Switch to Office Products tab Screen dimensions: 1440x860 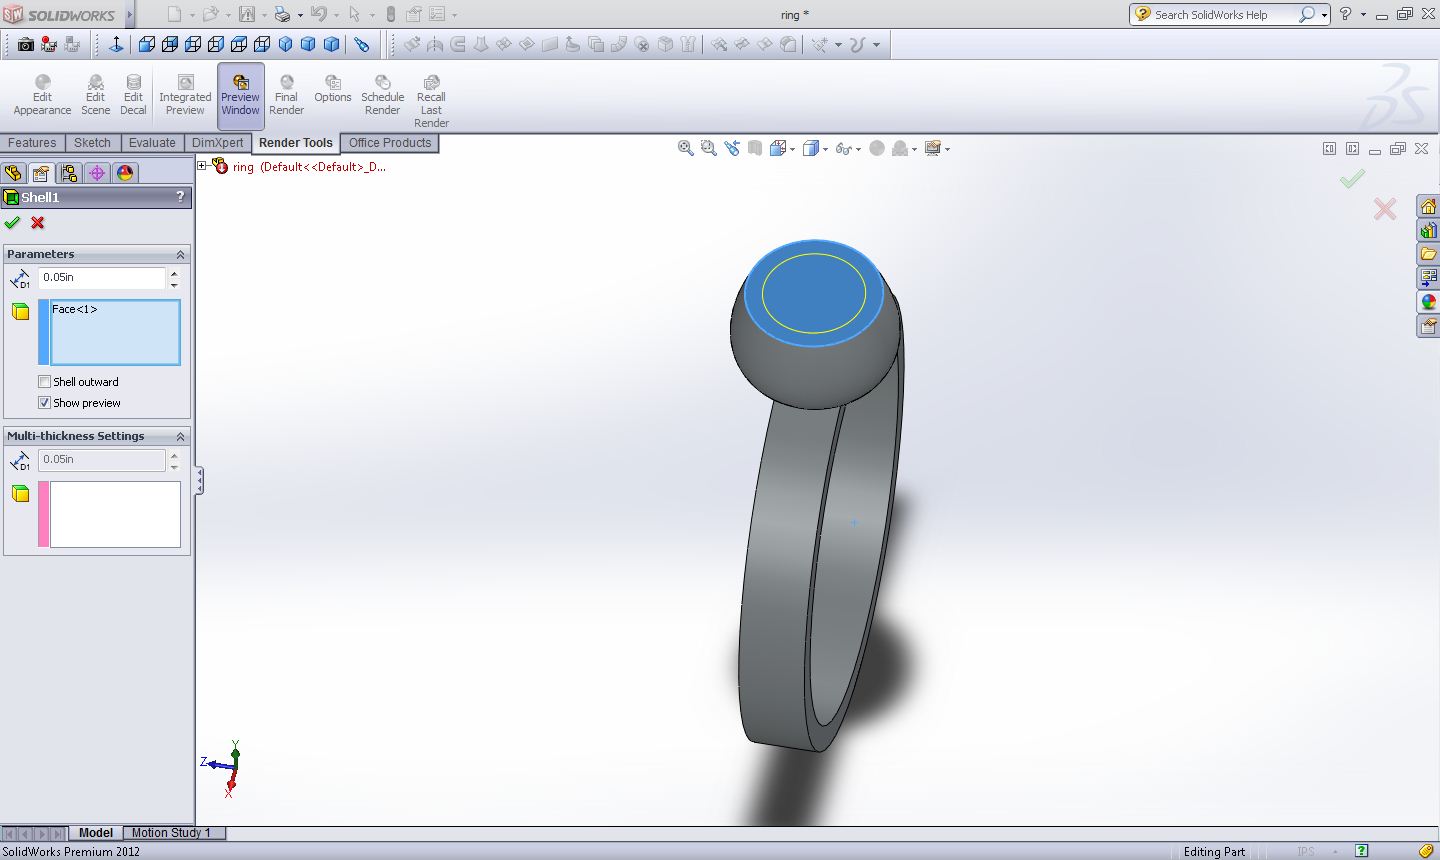(390, 143)
